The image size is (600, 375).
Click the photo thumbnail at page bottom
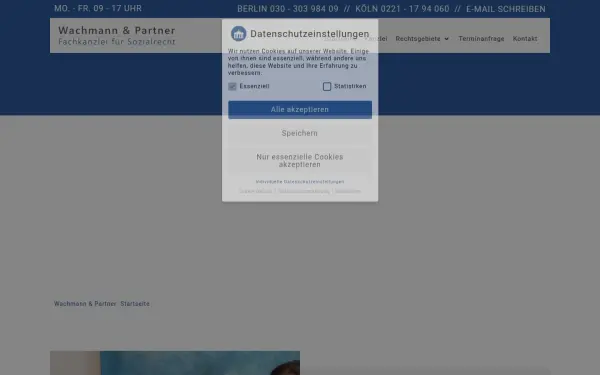175,363
